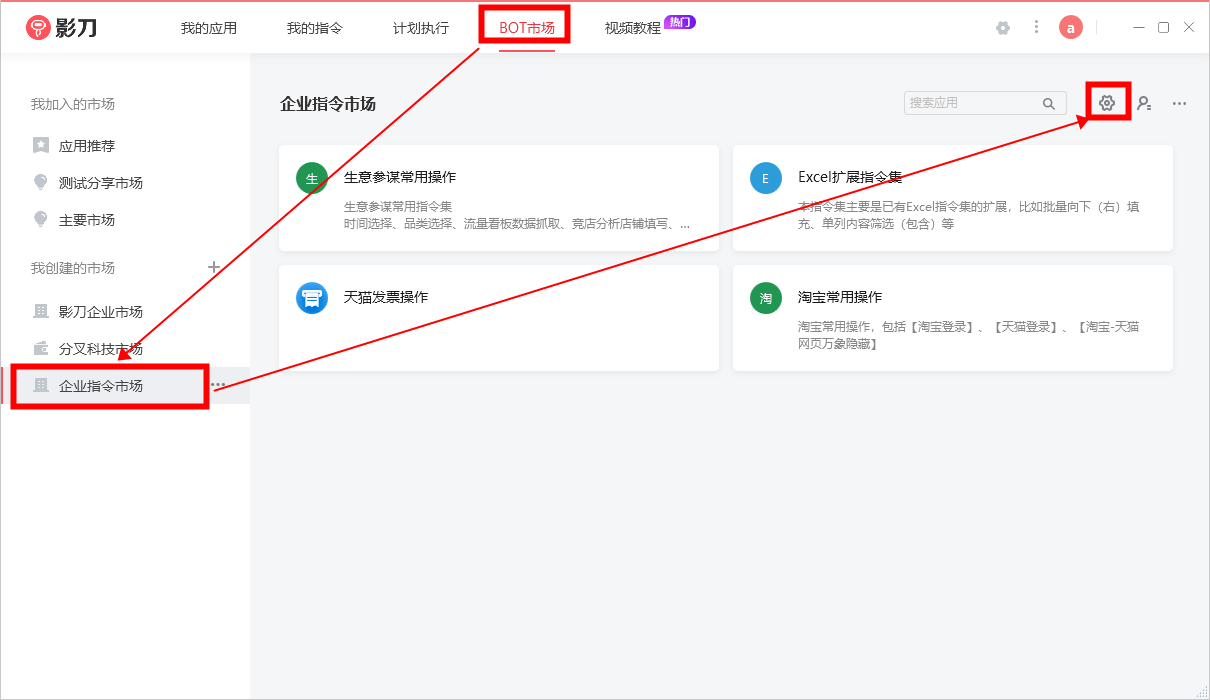
Task: Open settings gear in title bar
Action: [x=1003, y=28]
